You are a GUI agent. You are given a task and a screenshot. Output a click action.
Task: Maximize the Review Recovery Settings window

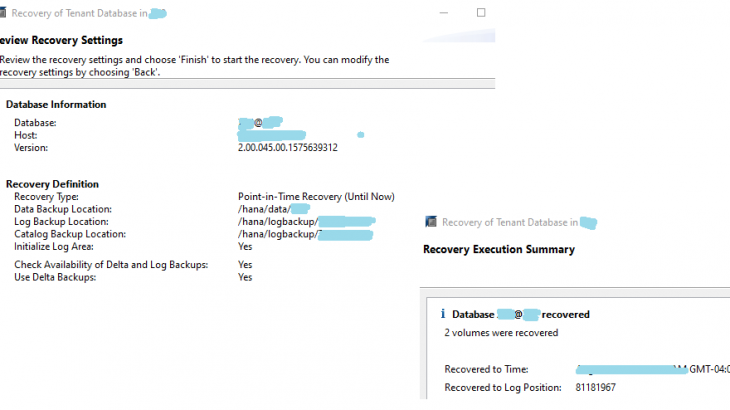coord(481,13)
